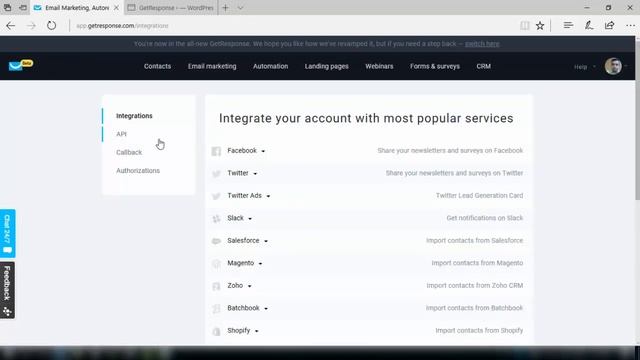Click the Zoho logo icon
Screen dimensions: 640x360
[x=216, y=286]
